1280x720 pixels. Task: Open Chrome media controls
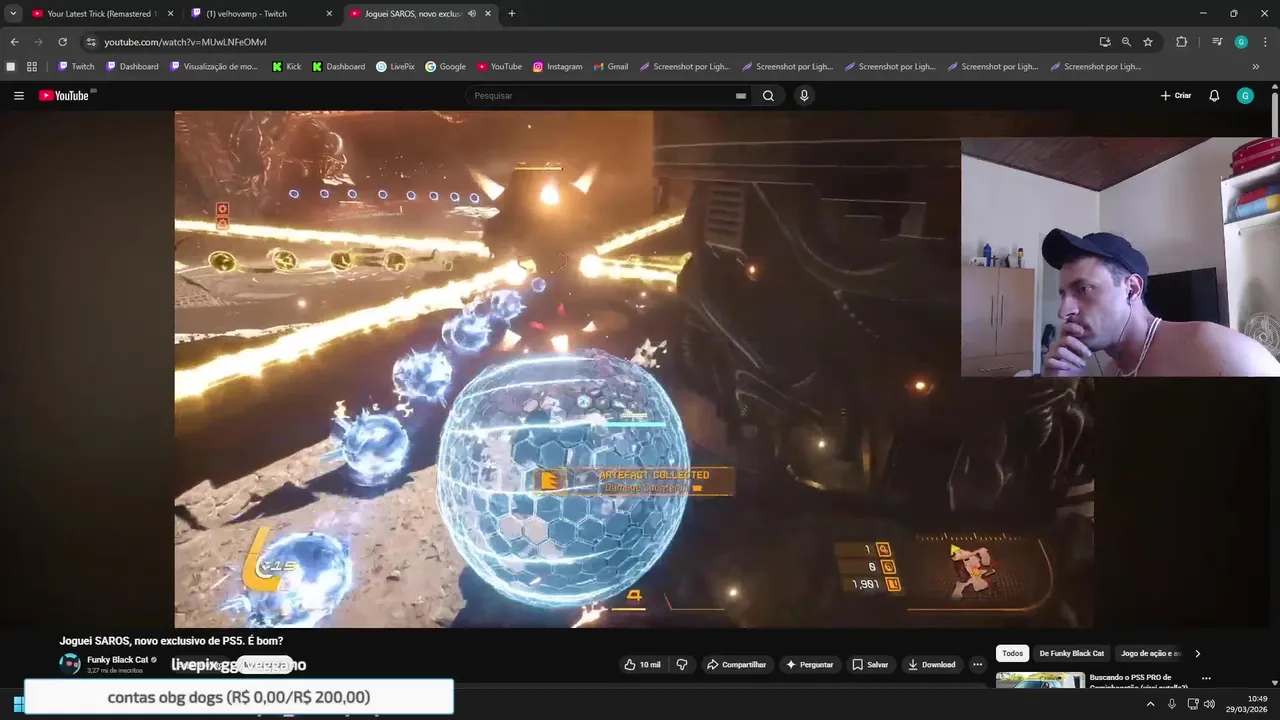(x=1217, y=42)
